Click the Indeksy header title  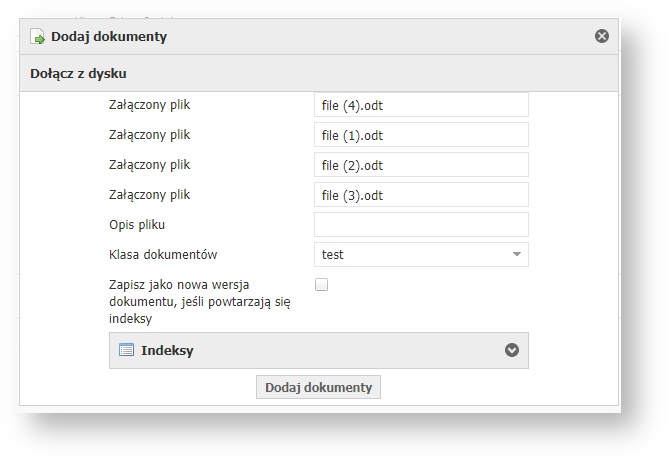point(167,350)
